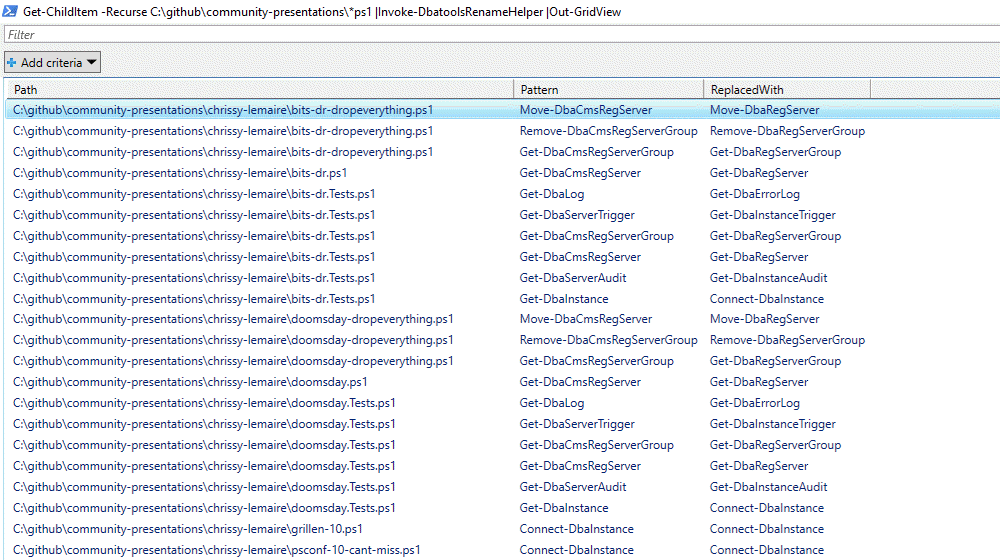The image size is (1000, 560).
Task: Select the bits-dr.ps1 file row
Action: click(180, 173)
